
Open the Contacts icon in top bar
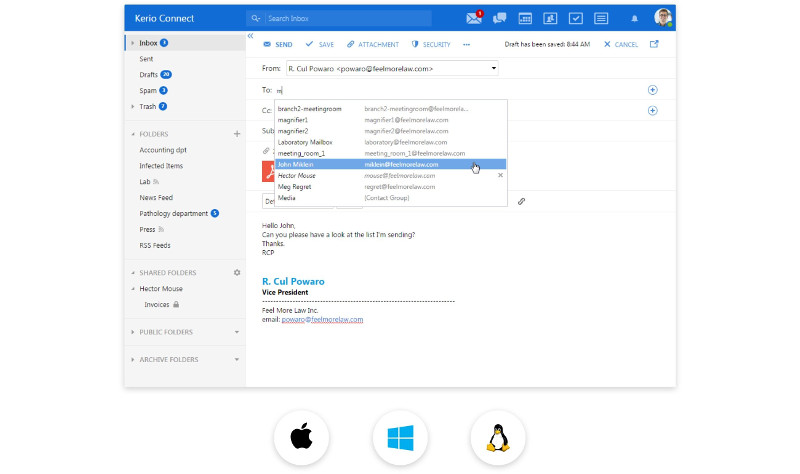point(550,18)
